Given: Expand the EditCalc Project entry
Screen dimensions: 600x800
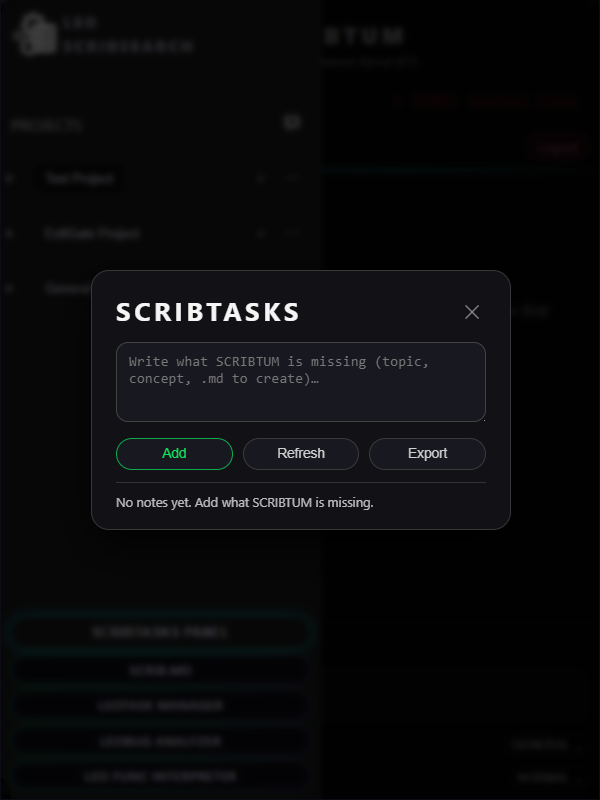Looking at the screenshot, I should (x=10, y=233).
